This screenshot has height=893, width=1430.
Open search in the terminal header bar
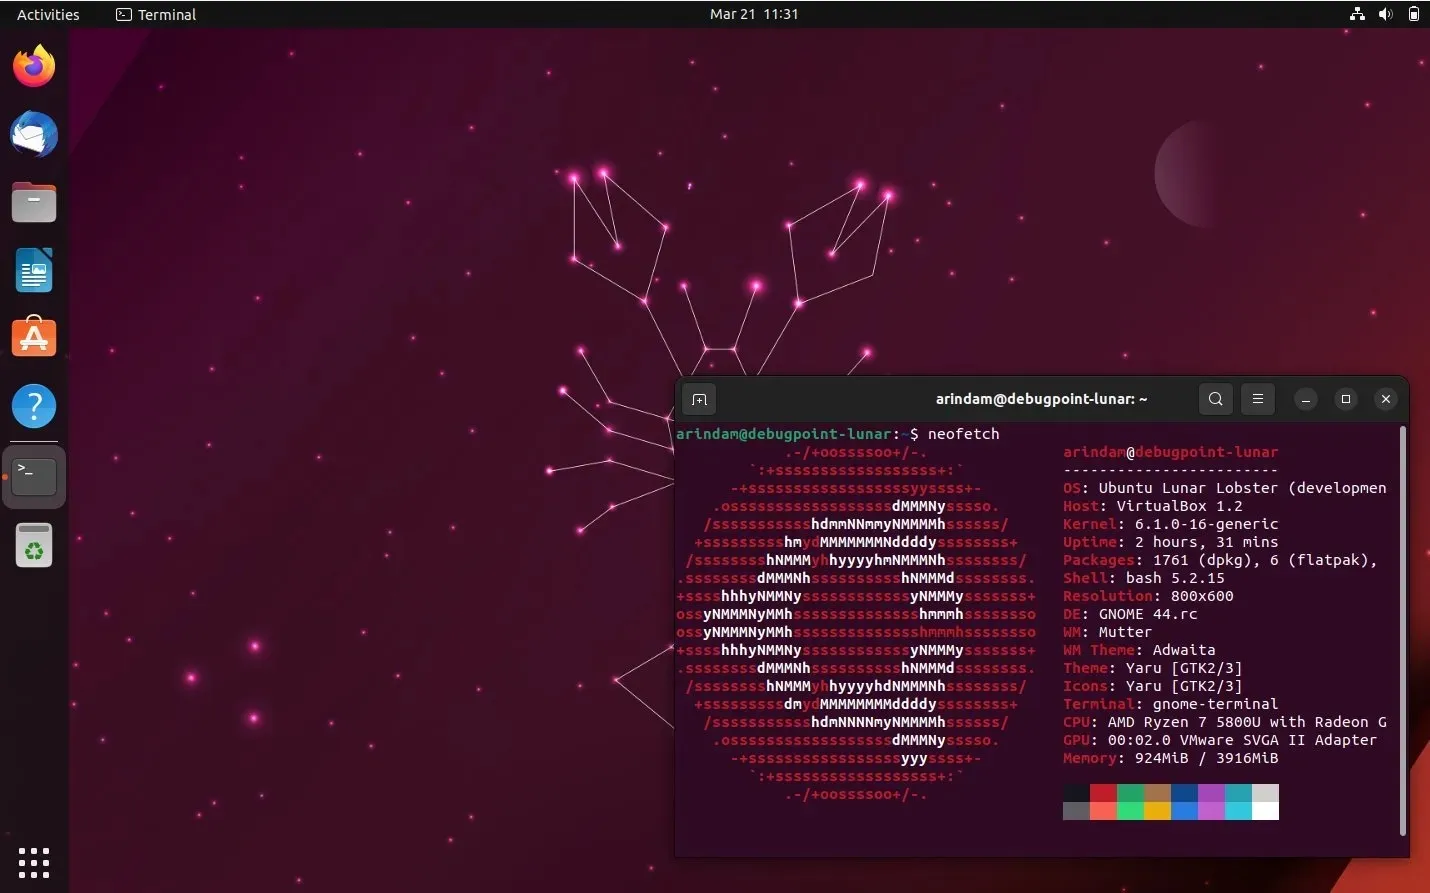point(1215,399)
